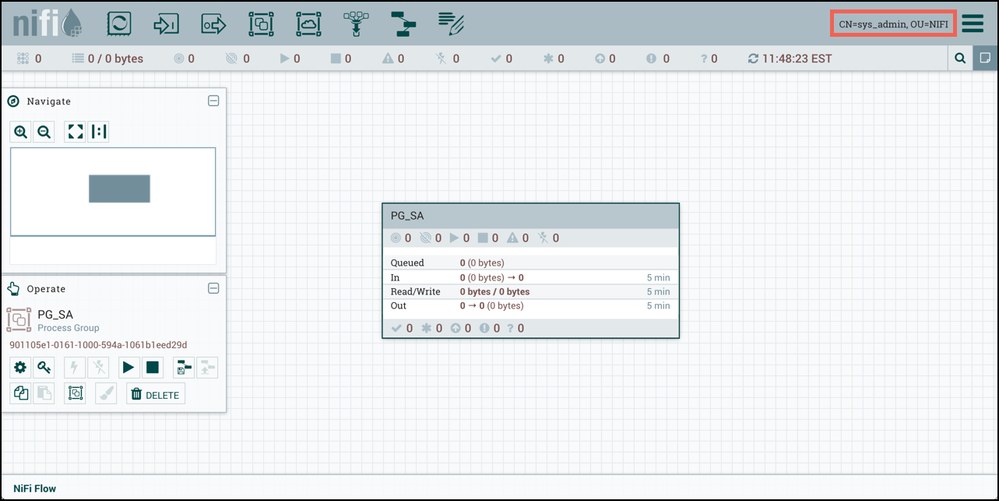Screen dimensions: 999x501
Task: Click the stopped components square status icon
Action: click(x=336, y=59)
